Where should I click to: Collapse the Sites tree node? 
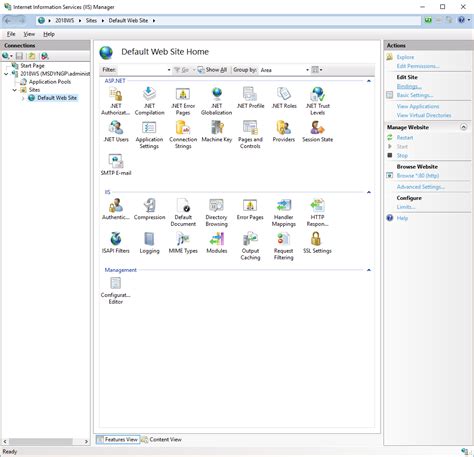[x=15, y=90]
